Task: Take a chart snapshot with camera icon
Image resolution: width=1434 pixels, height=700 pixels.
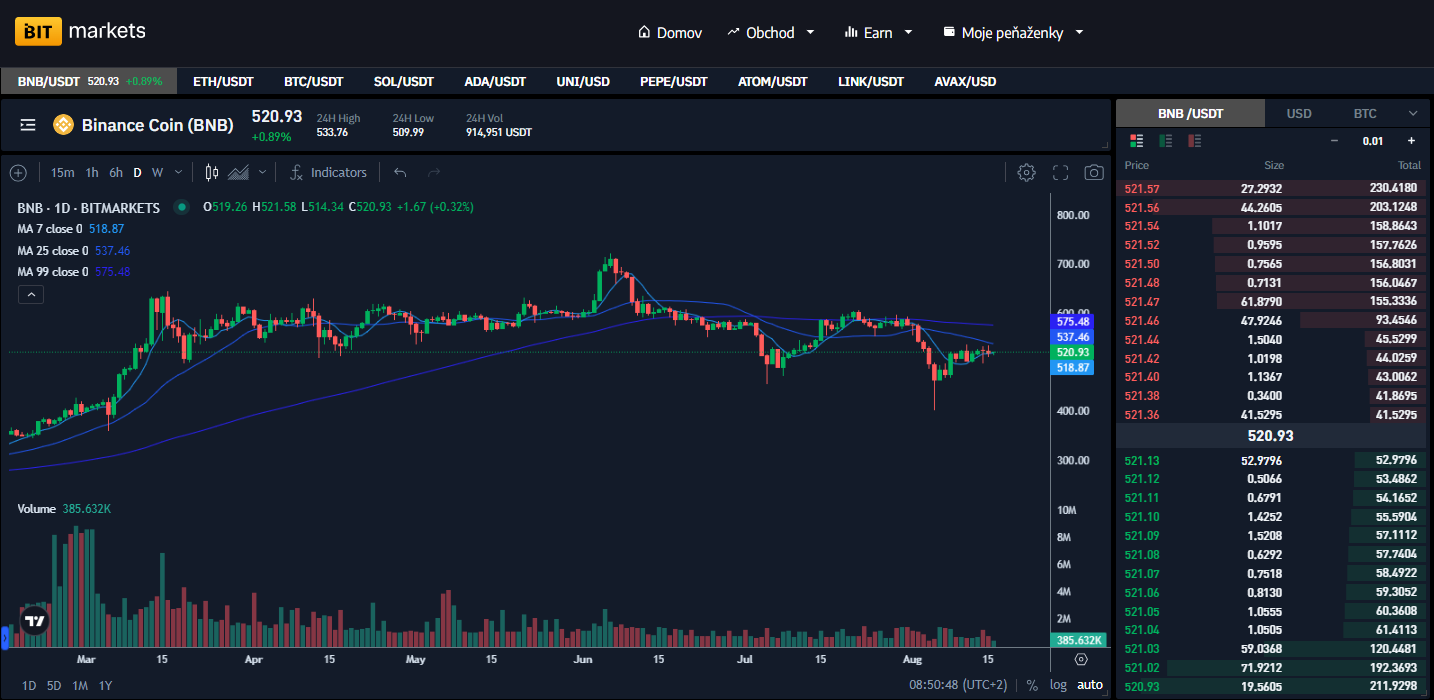Action: tap(1094, 173)
